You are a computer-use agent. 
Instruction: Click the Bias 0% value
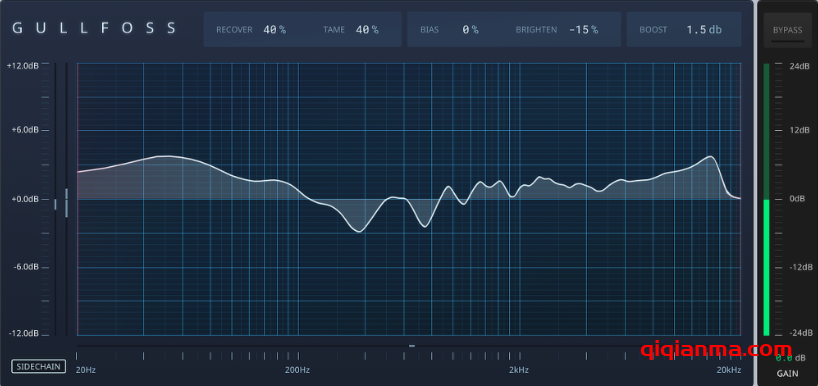point(470,30)
